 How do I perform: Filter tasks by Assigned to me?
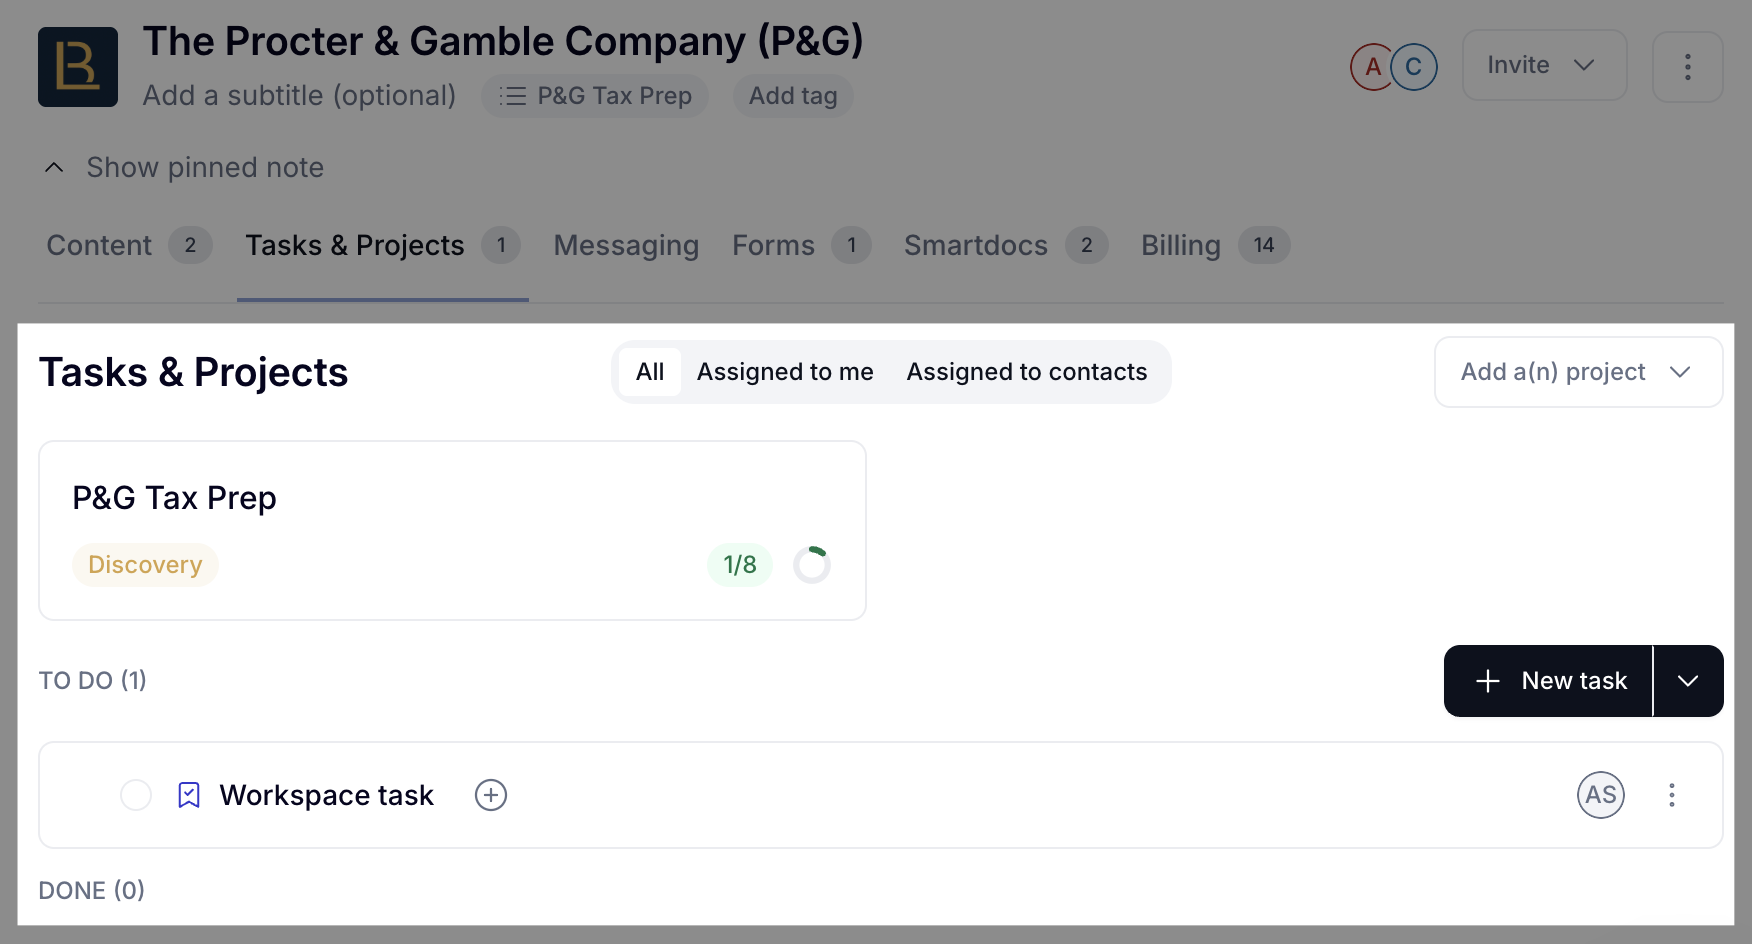point(785,372)
